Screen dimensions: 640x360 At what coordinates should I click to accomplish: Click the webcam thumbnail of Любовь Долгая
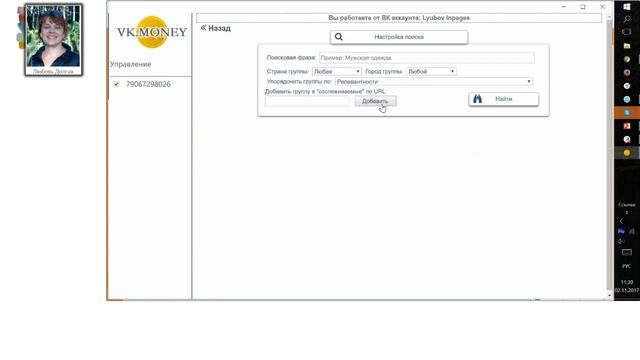pos(53,40)
